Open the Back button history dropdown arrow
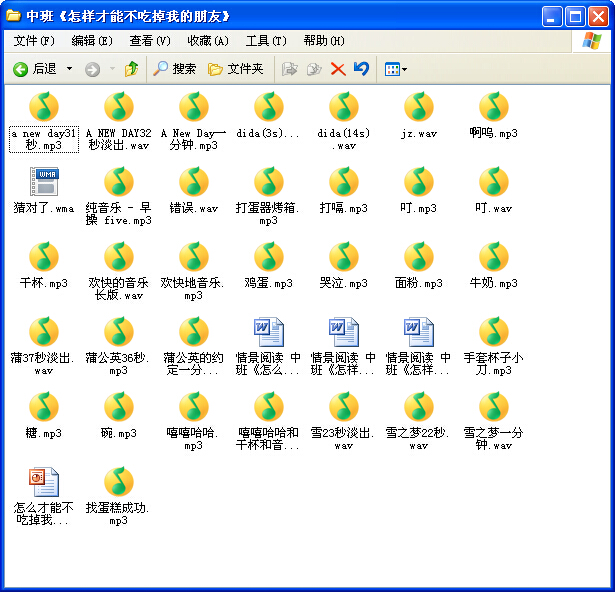615x592 pixels. (x=69, y=69)
